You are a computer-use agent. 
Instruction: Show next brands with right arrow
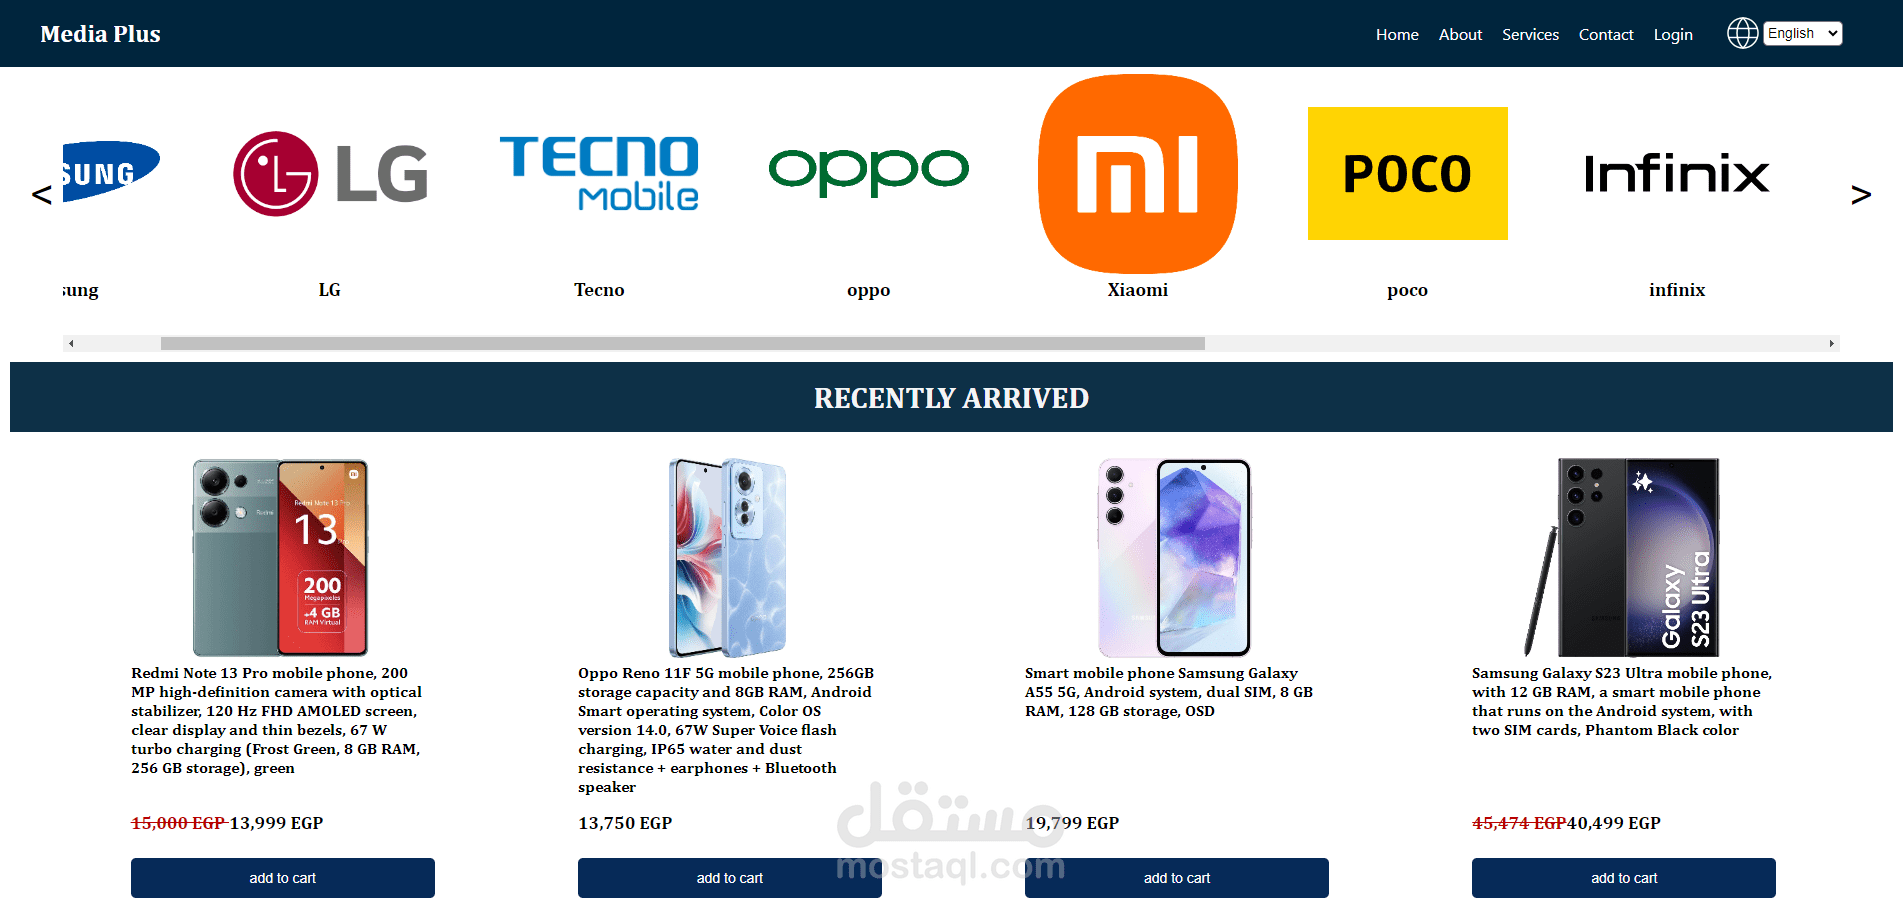[x=1860, y=194]
